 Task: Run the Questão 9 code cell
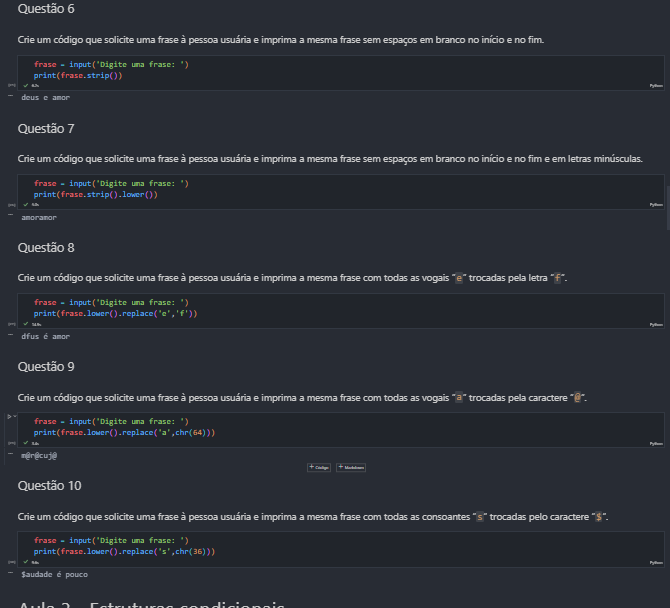[9, 416]
